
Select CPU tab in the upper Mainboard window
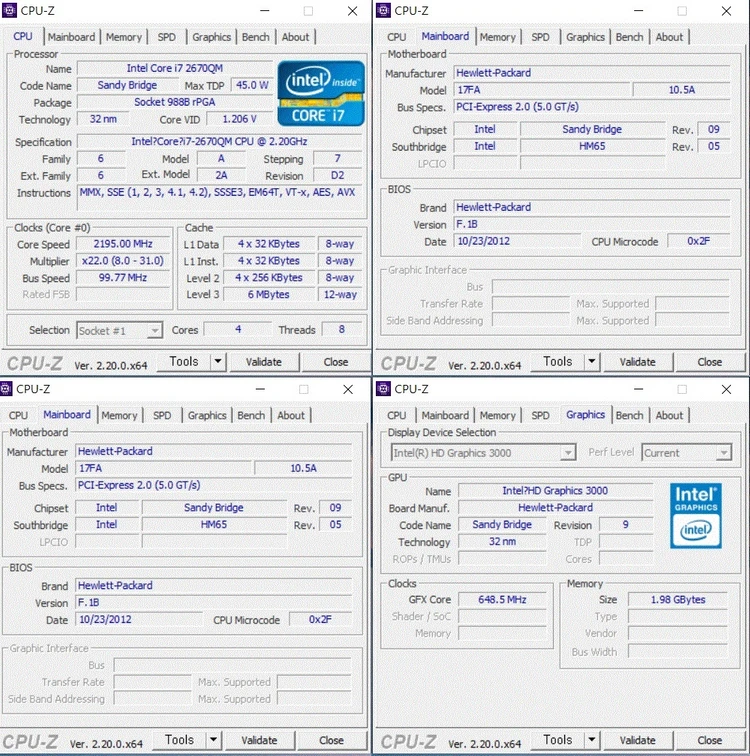(x=397, y=37)
